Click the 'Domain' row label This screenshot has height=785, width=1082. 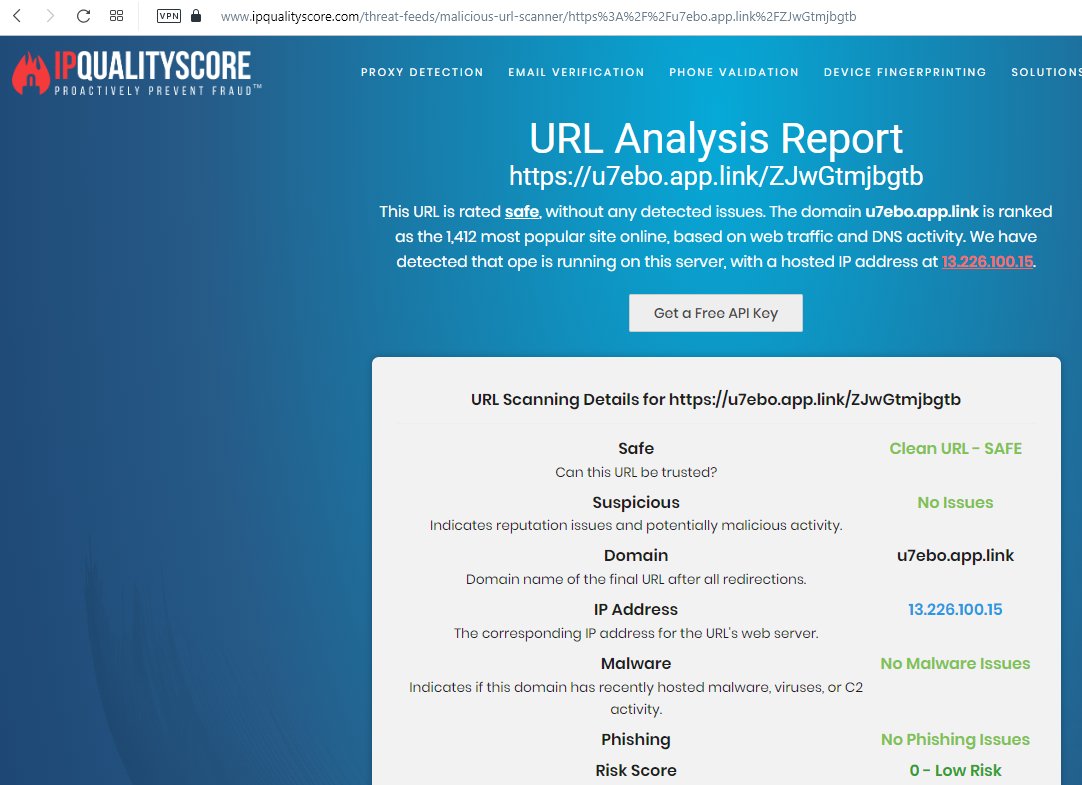[x=636, y=556]
